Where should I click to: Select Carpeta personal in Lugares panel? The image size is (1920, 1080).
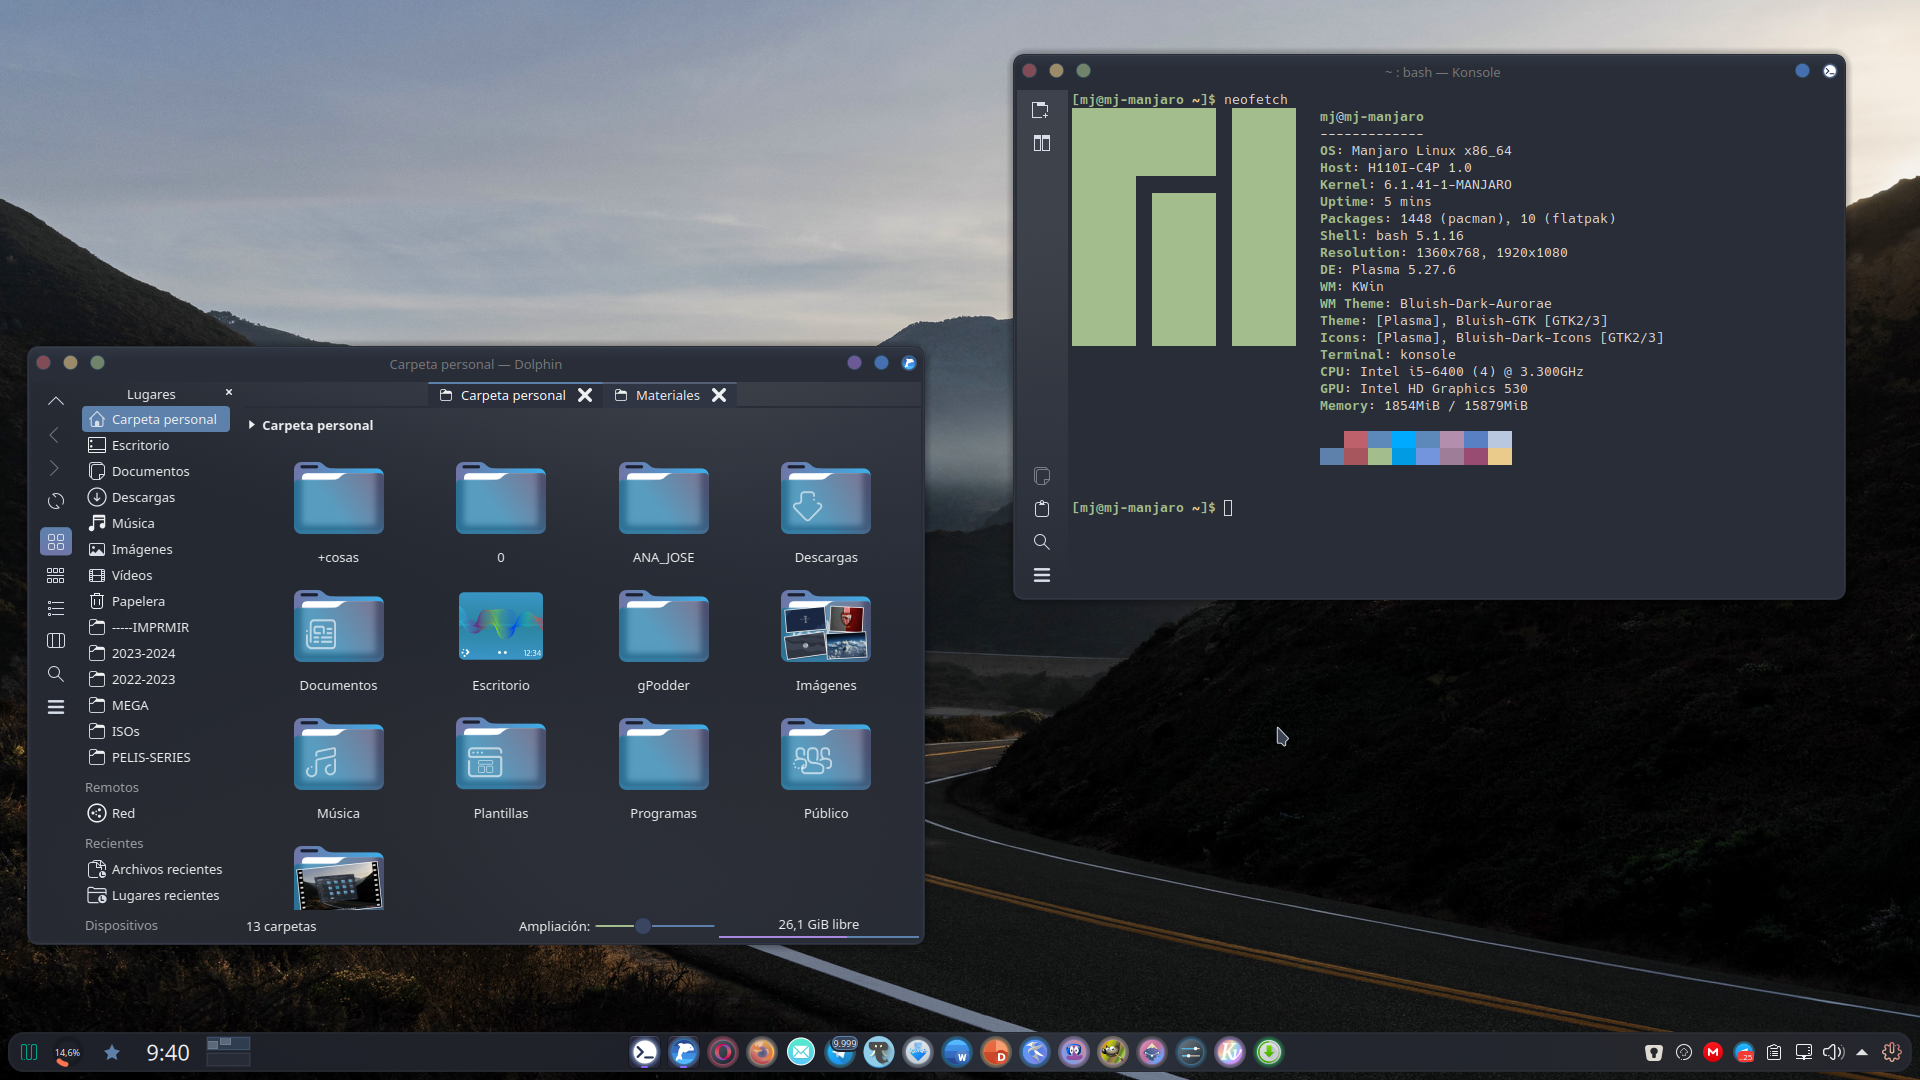click(x=156, y=419)
